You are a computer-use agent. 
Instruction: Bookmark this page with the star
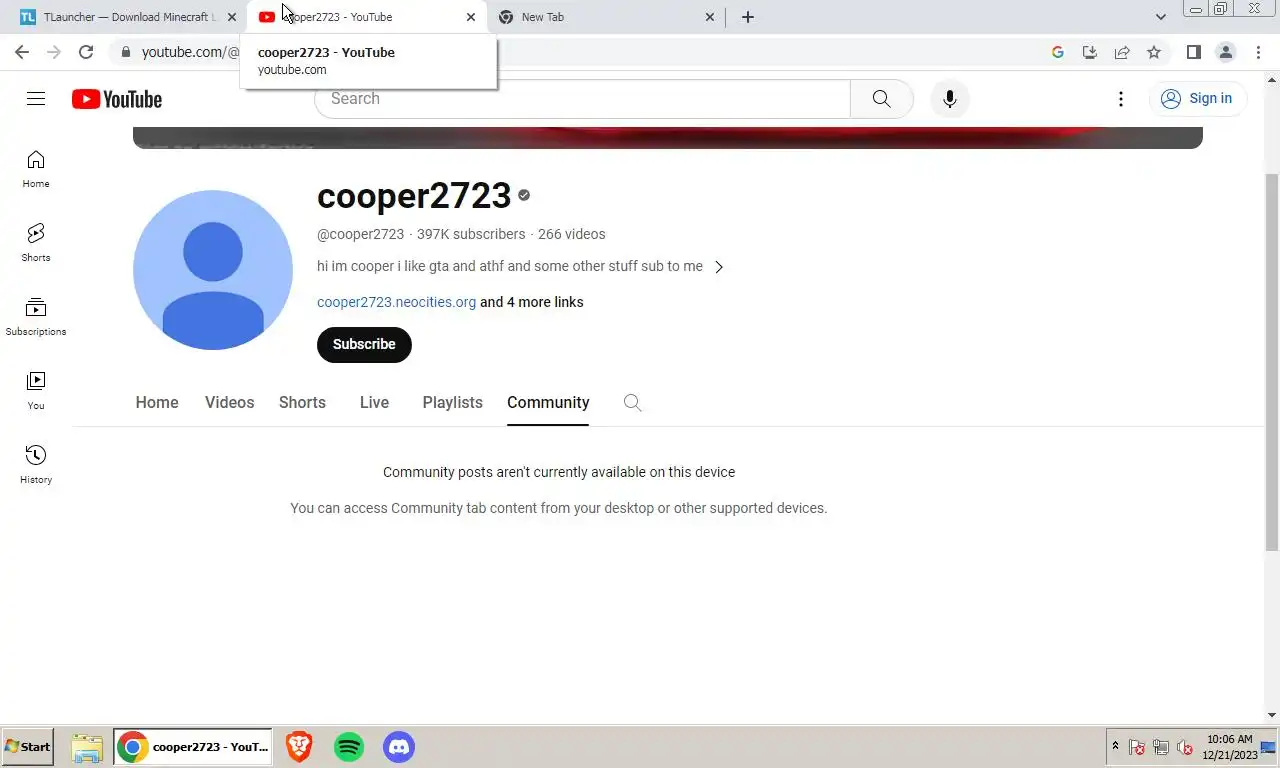point(1154,52)
